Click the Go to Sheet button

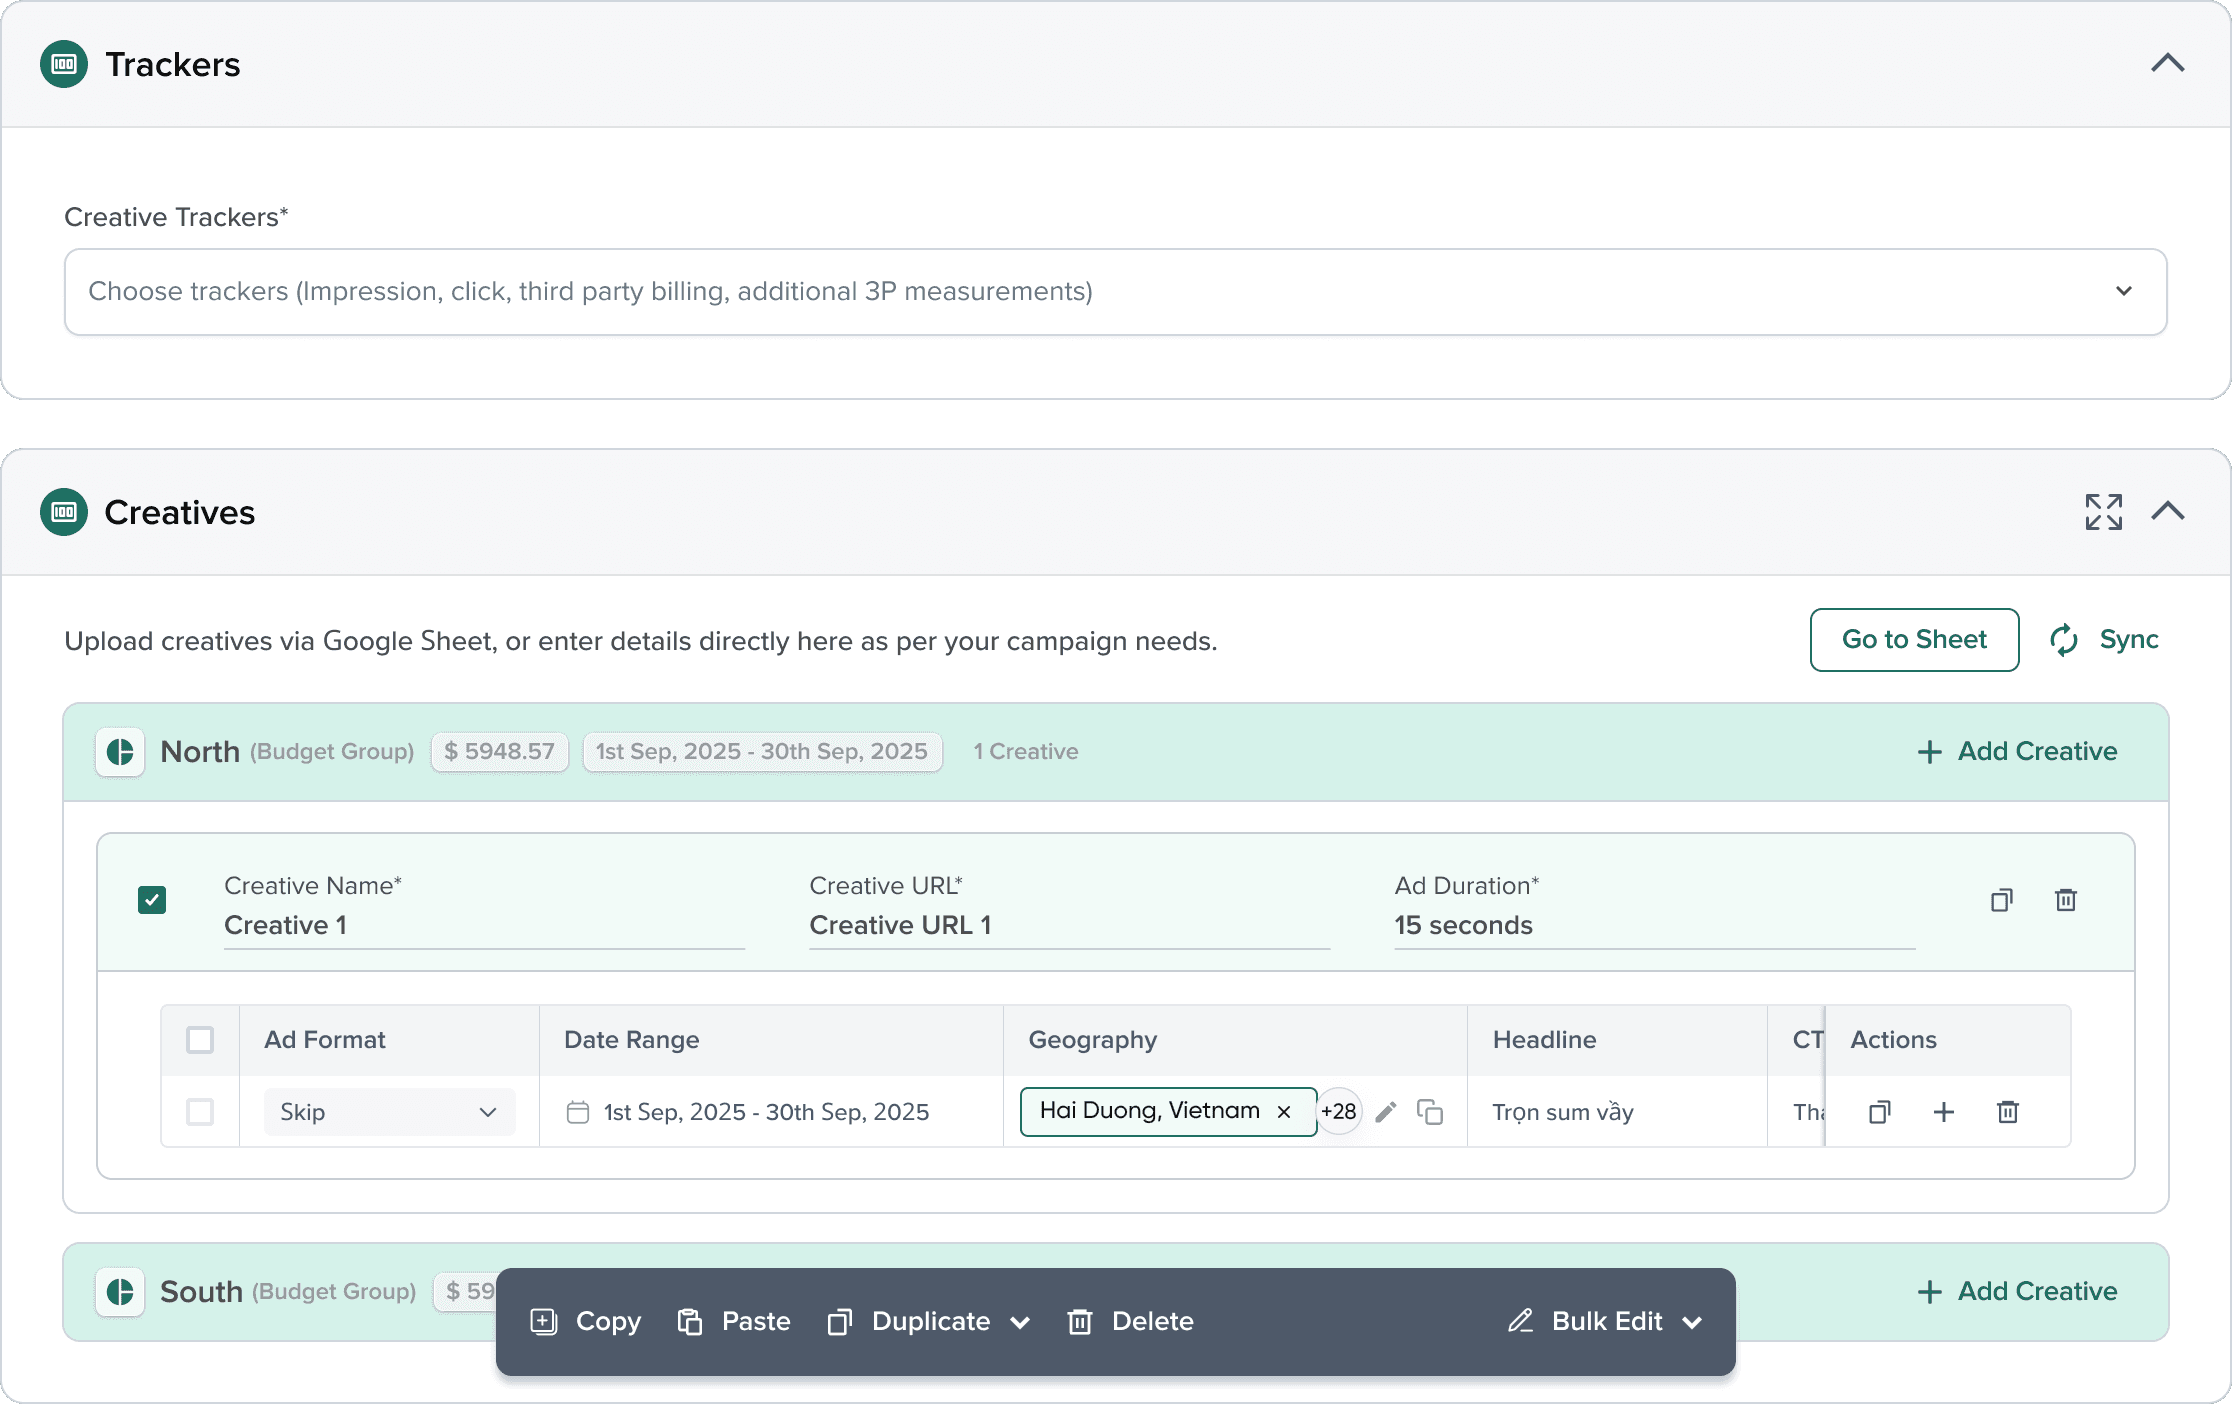click(x=1914, y=640)
